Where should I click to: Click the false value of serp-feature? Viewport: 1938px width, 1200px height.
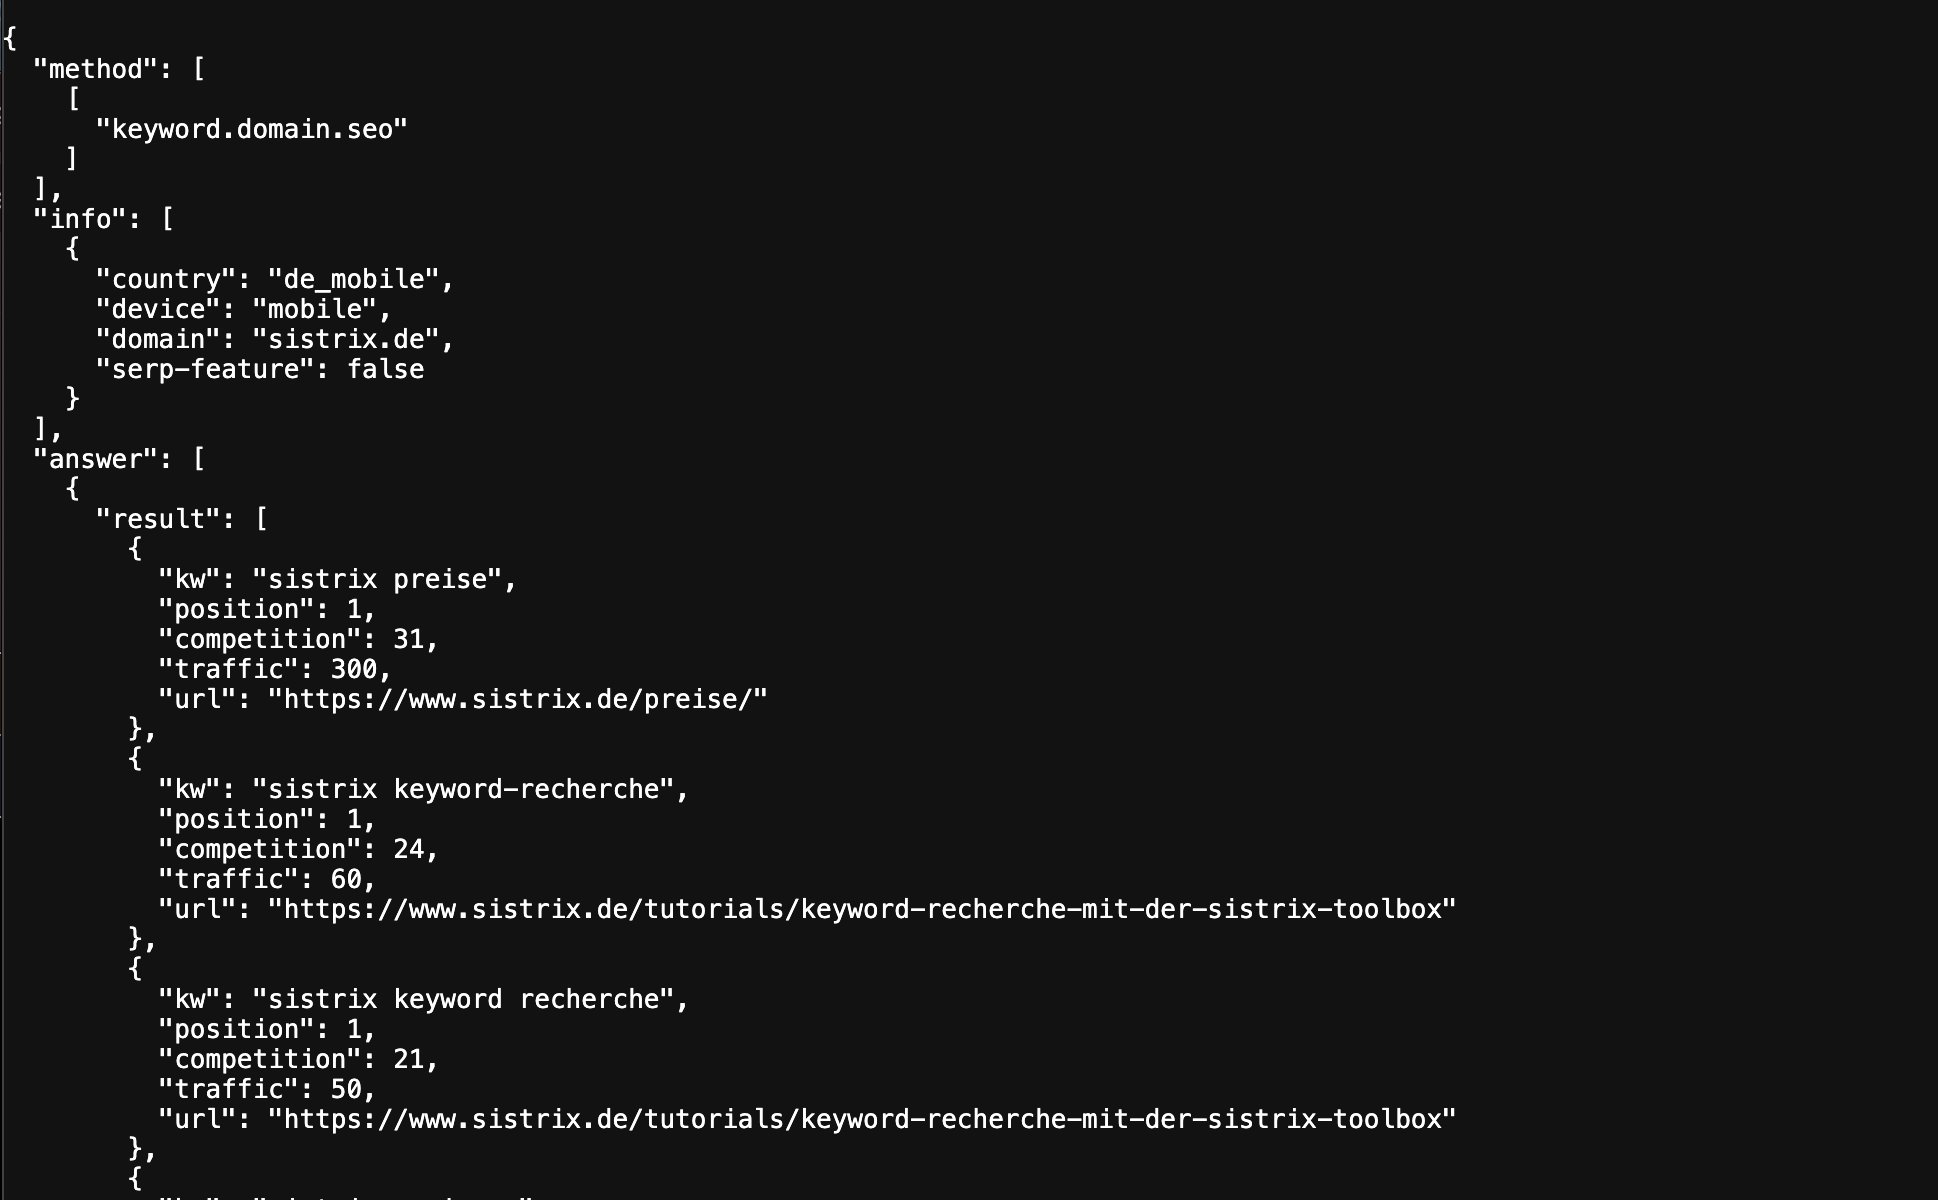[x=385, y=369]
